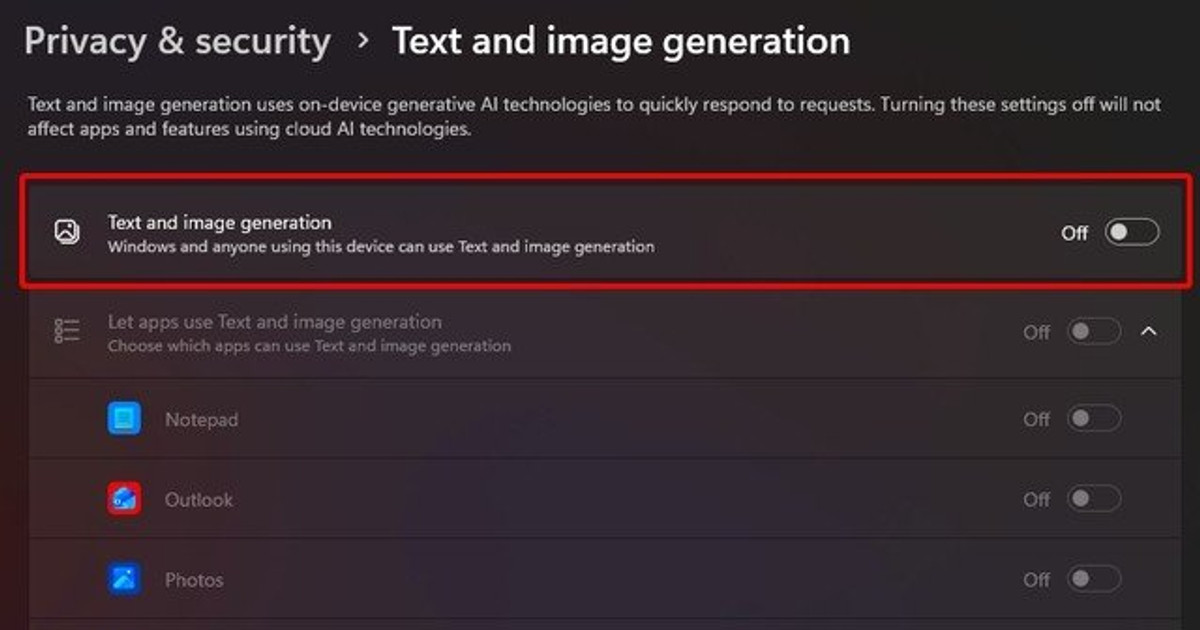The width and height of the screenshot is (1200, 630).
Task: Click the Text and image generation page heading
Action: coord(621,41)
